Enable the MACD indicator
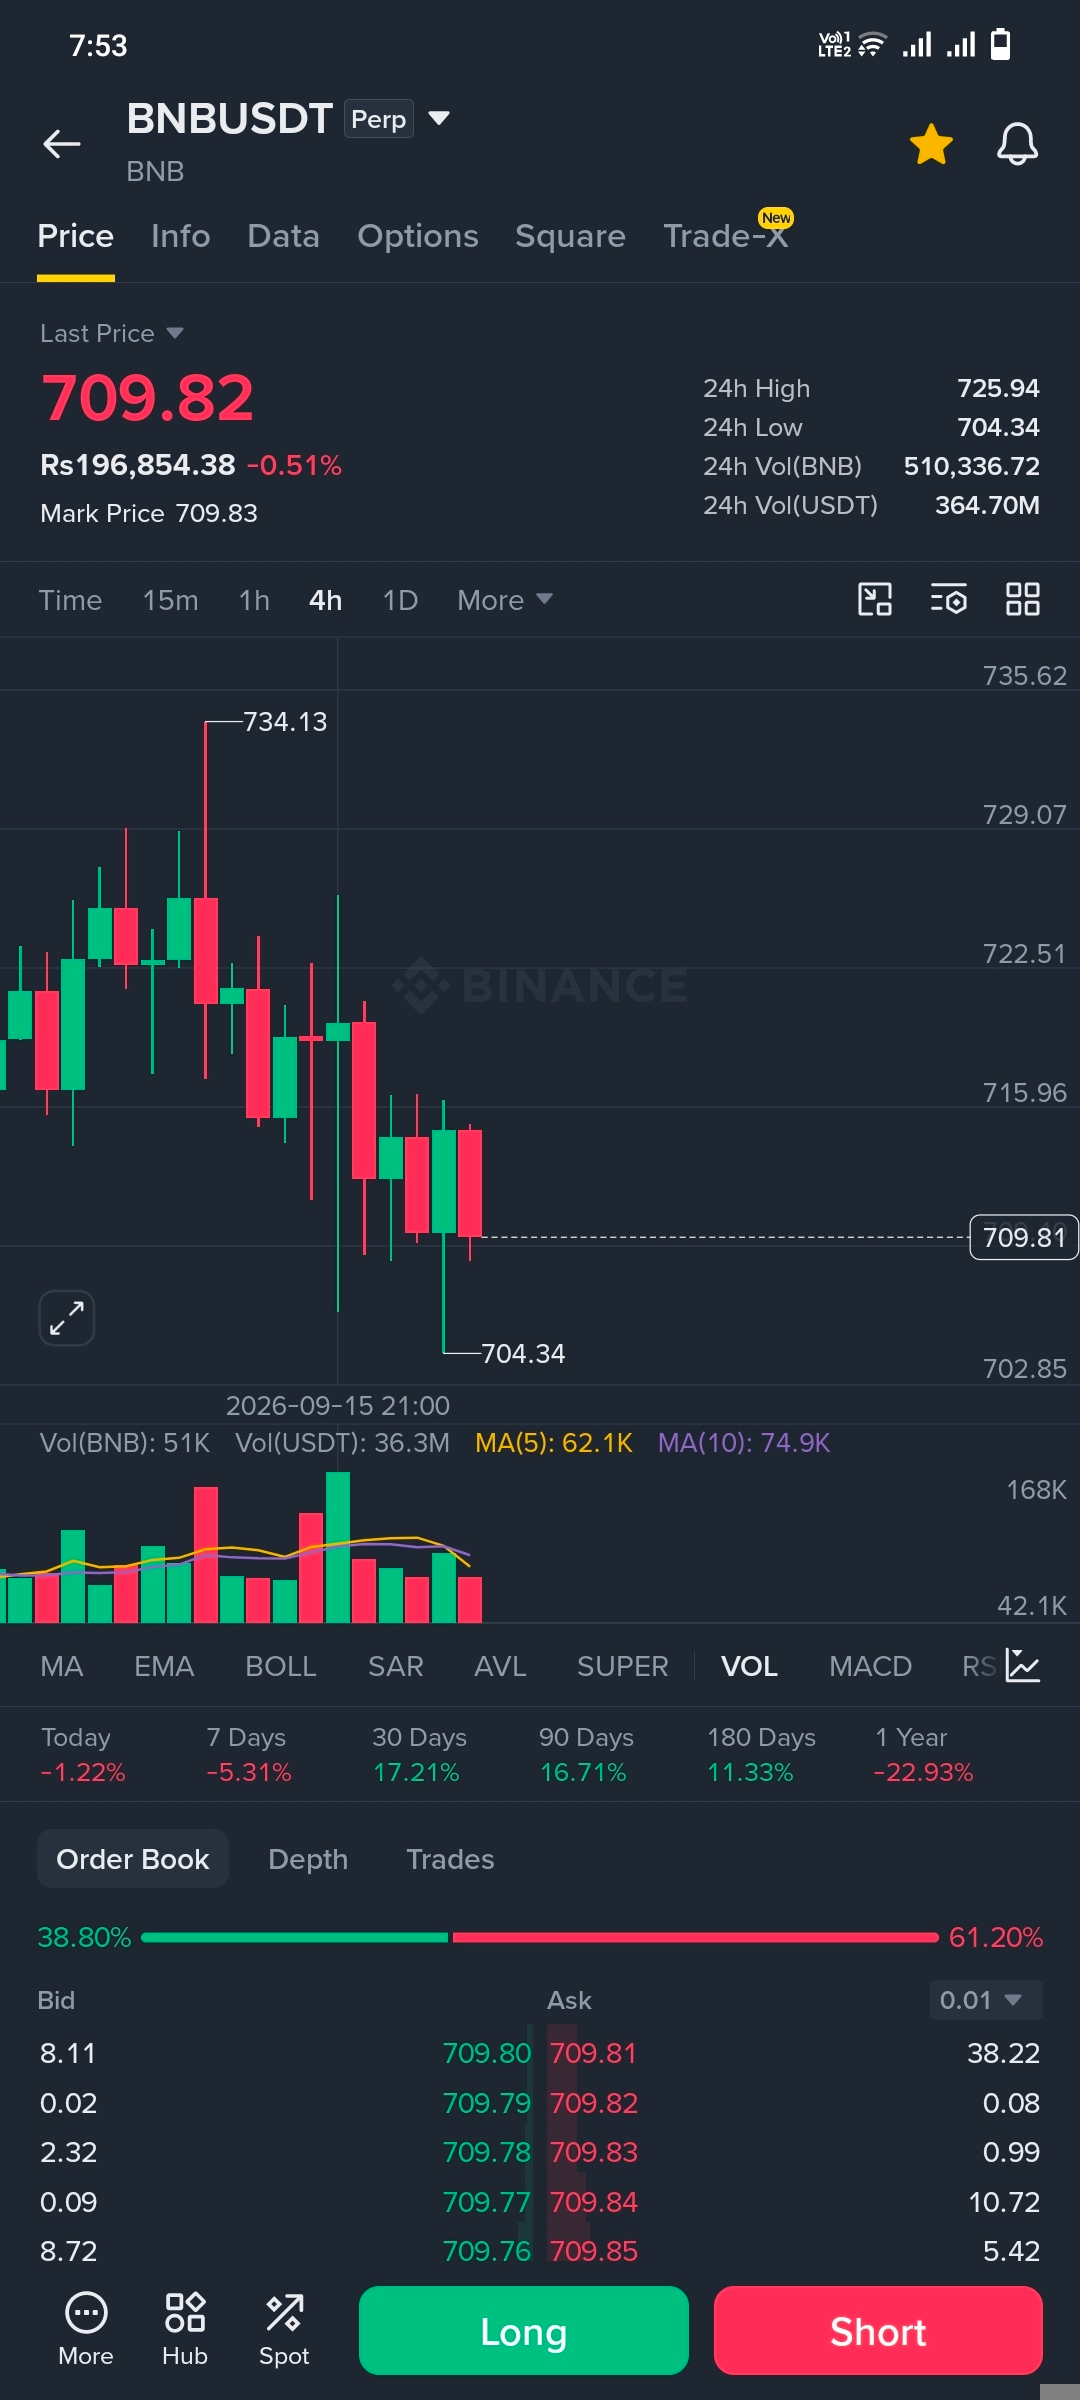The height and width of the screenshot is (2400, 1080). pos(870,1666)
